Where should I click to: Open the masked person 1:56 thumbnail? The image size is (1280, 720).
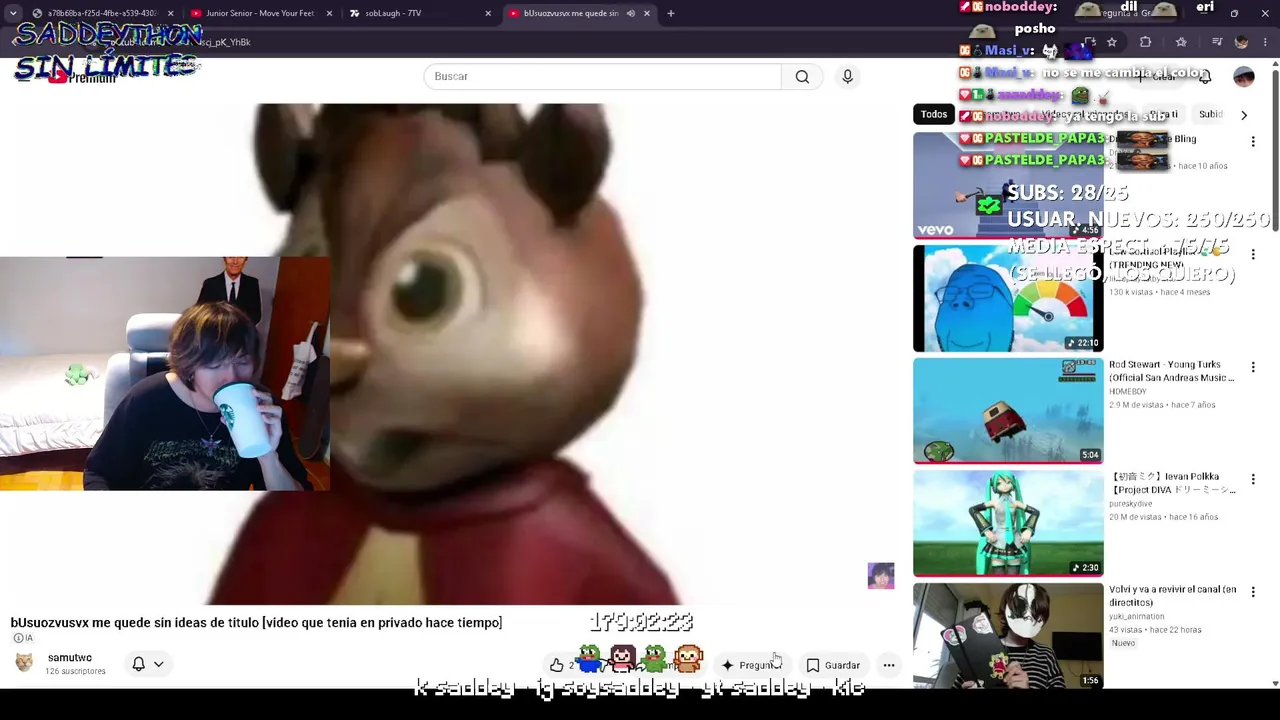tap(1008, 636)
